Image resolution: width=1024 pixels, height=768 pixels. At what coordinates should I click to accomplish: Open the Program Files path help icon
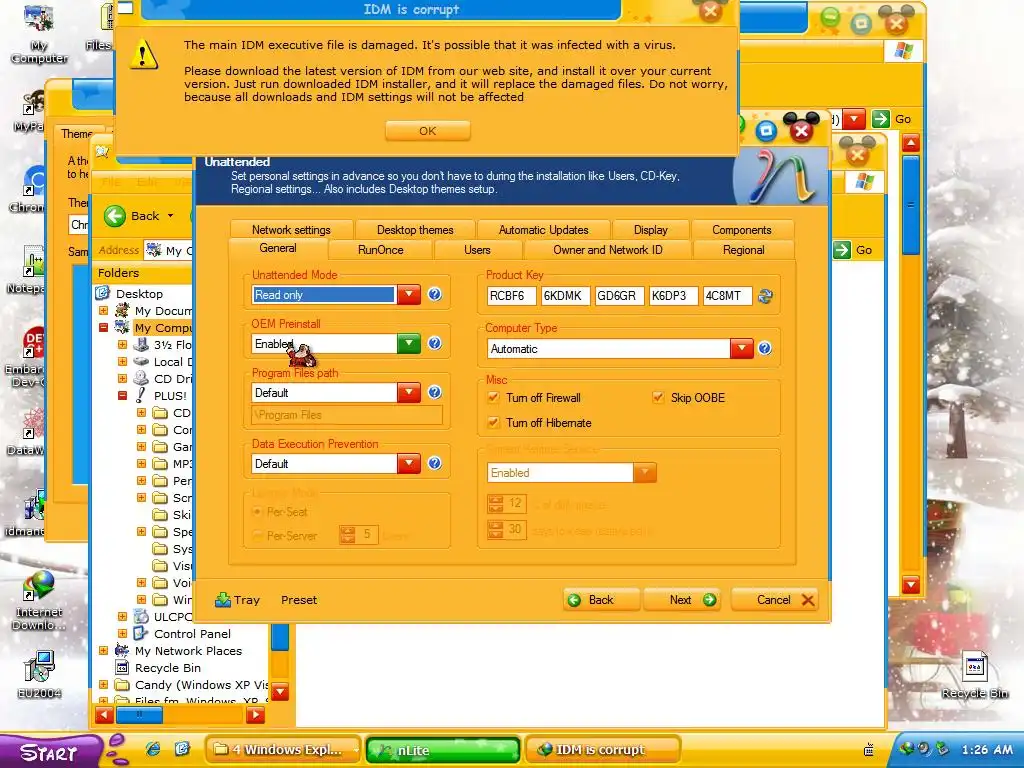tap(434, 392)
